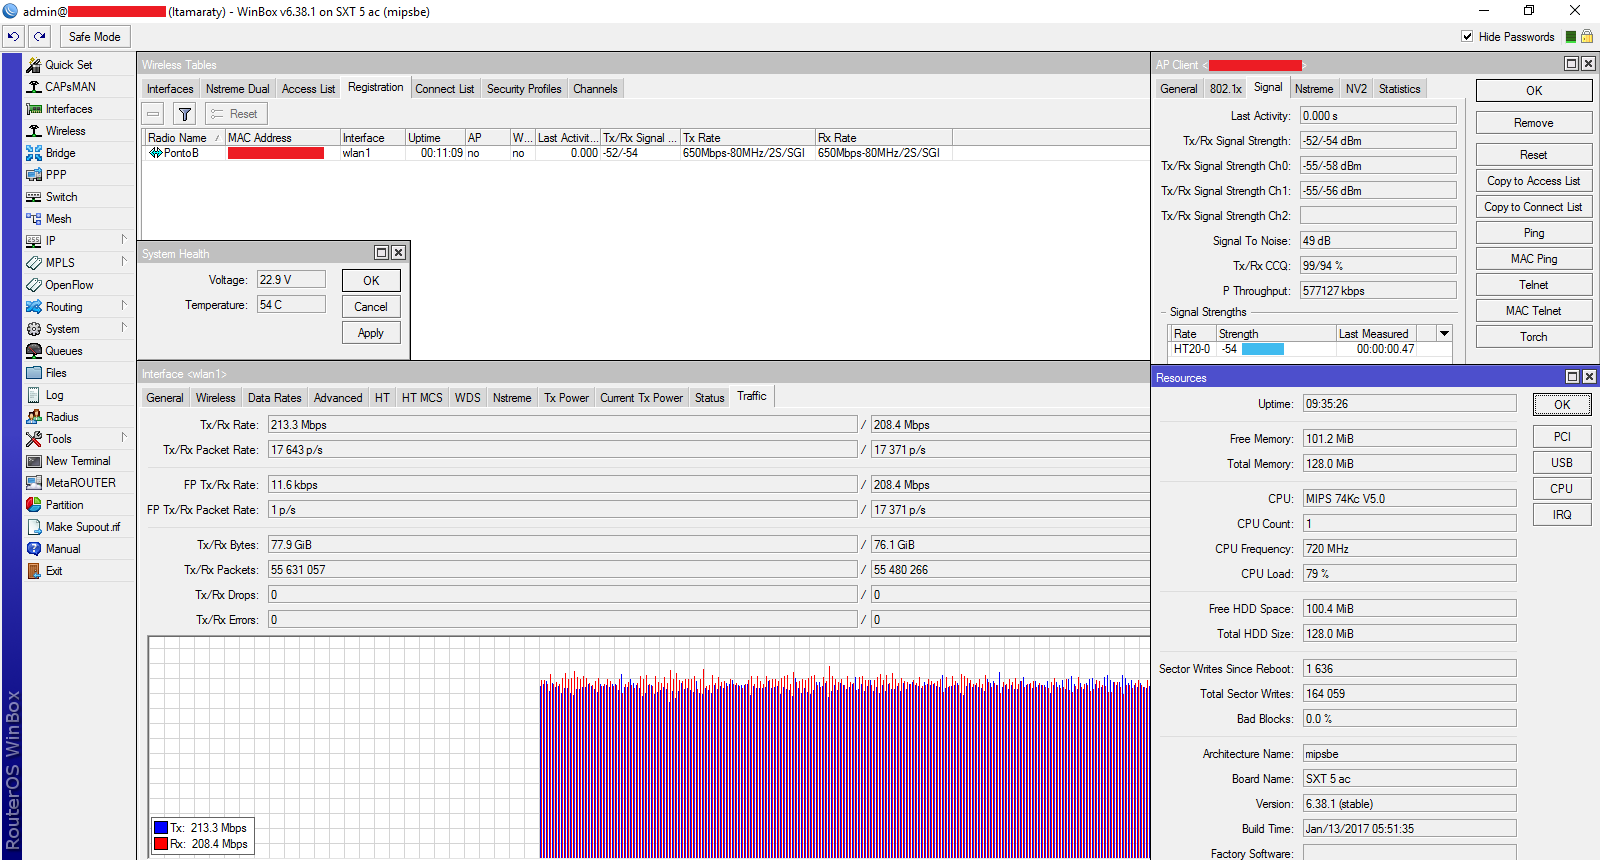Image resolution: width=1600 pixels, height=860 pixels.
Task: Click the Queues icon in sidebar
Action: pyautogui.click(x=34, y=351)
